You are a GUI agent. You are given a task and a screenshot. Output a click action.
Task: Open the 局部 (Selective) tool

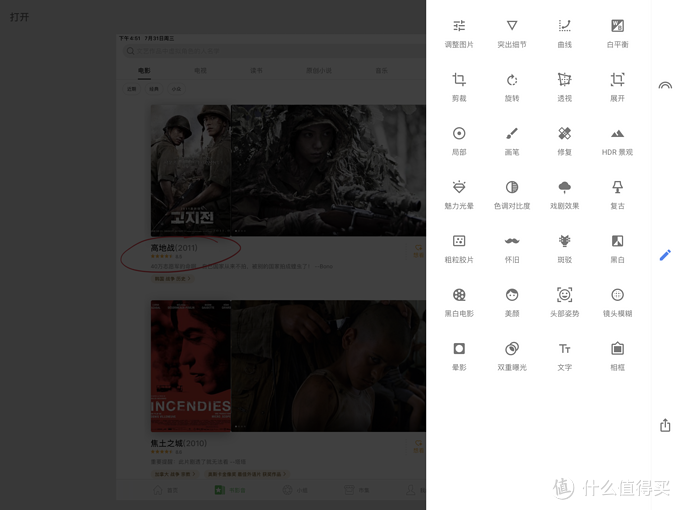[459, 141]
